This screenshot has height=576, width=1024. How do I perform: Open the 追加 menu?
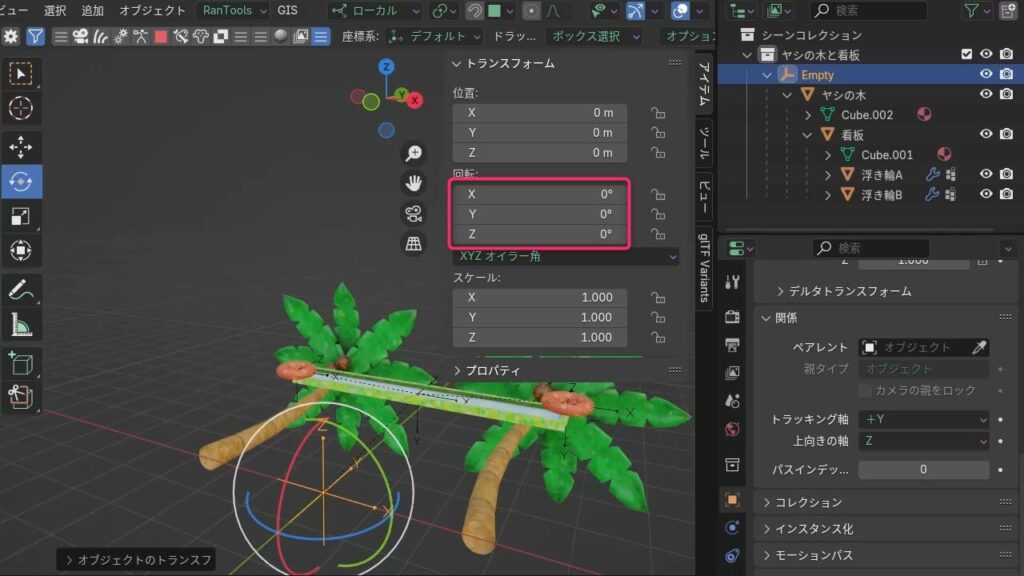coord(92,10)
